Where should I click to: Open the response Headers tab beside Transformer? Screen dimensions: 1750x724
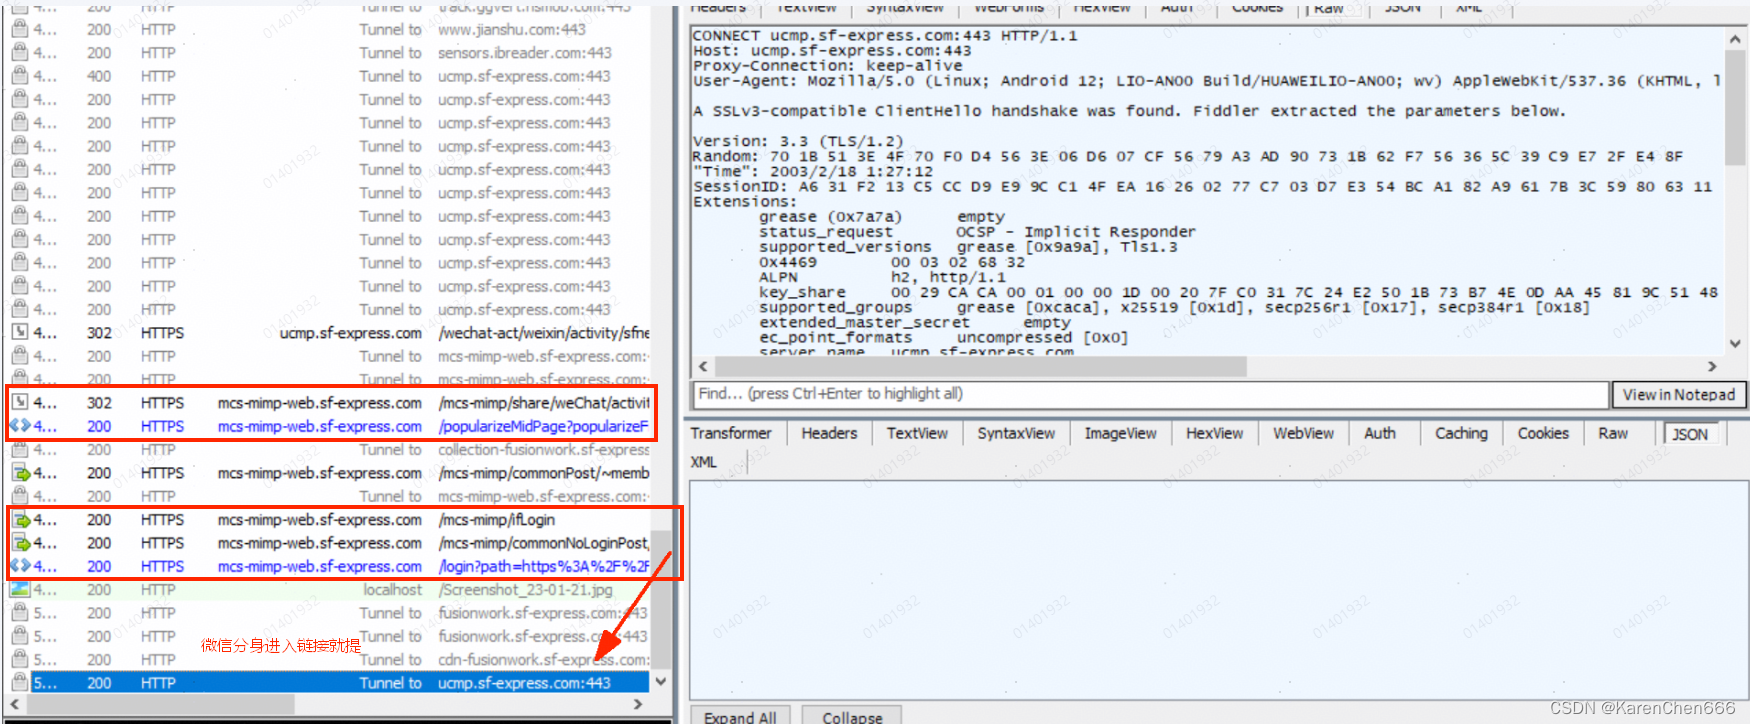[x=829, y=433]
